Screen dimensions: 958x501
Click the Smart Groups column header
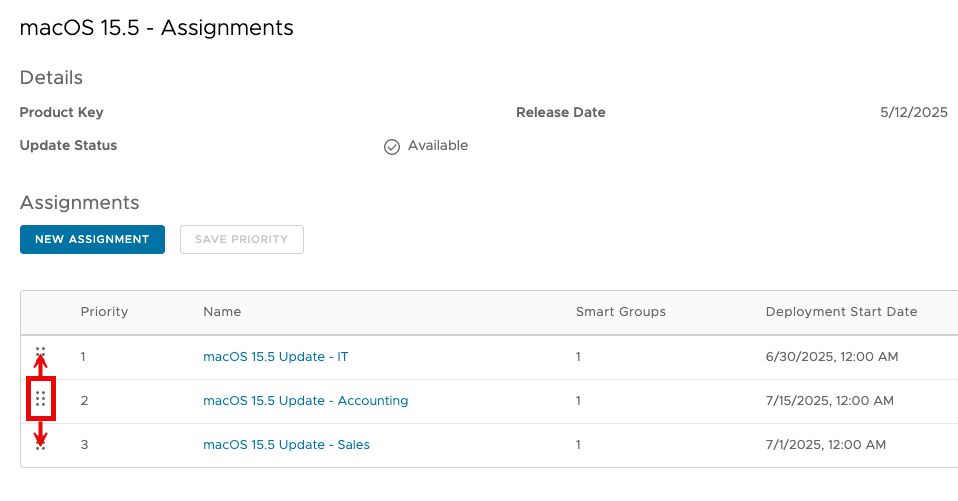[620, 312]
